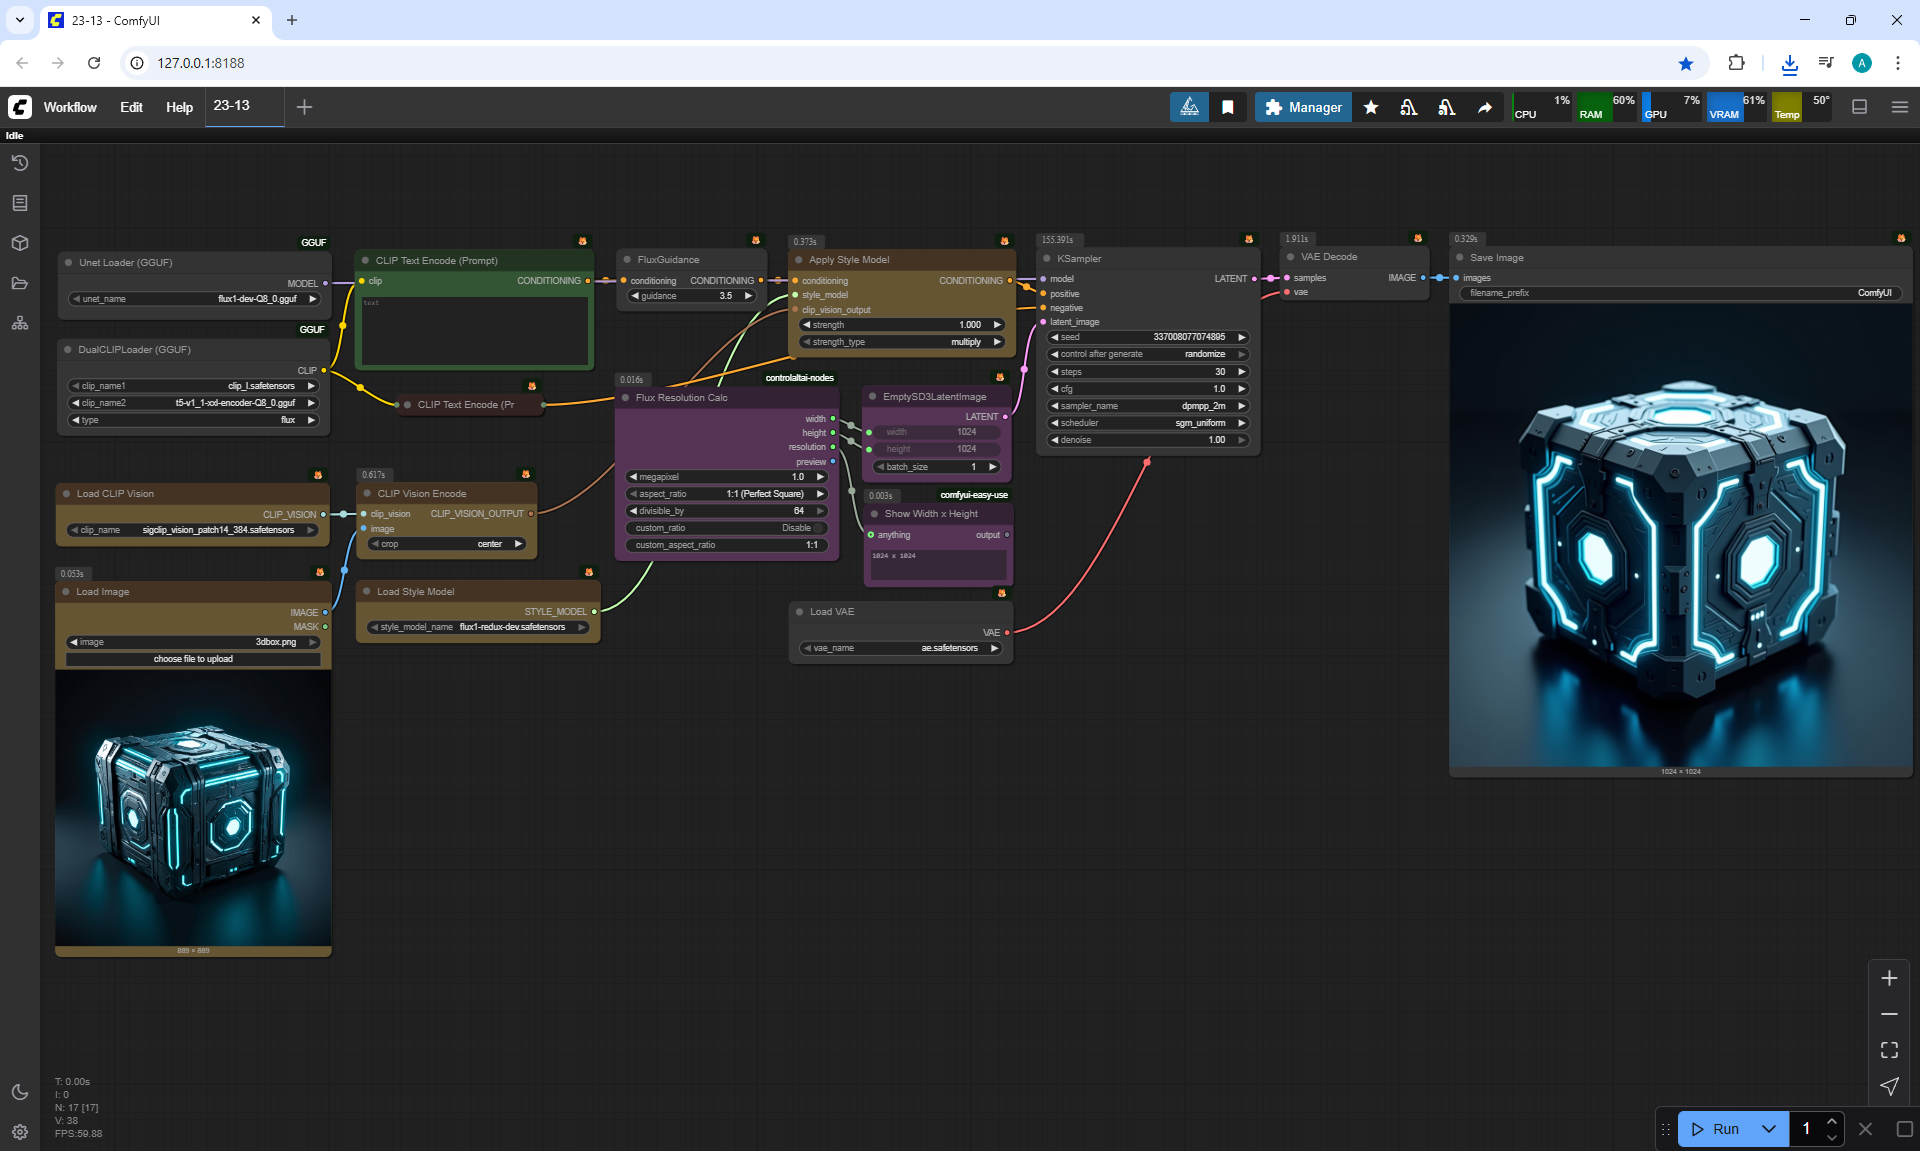Open the Help menu
Viewport: 1920px width, 1151px height.
[179, 107]
